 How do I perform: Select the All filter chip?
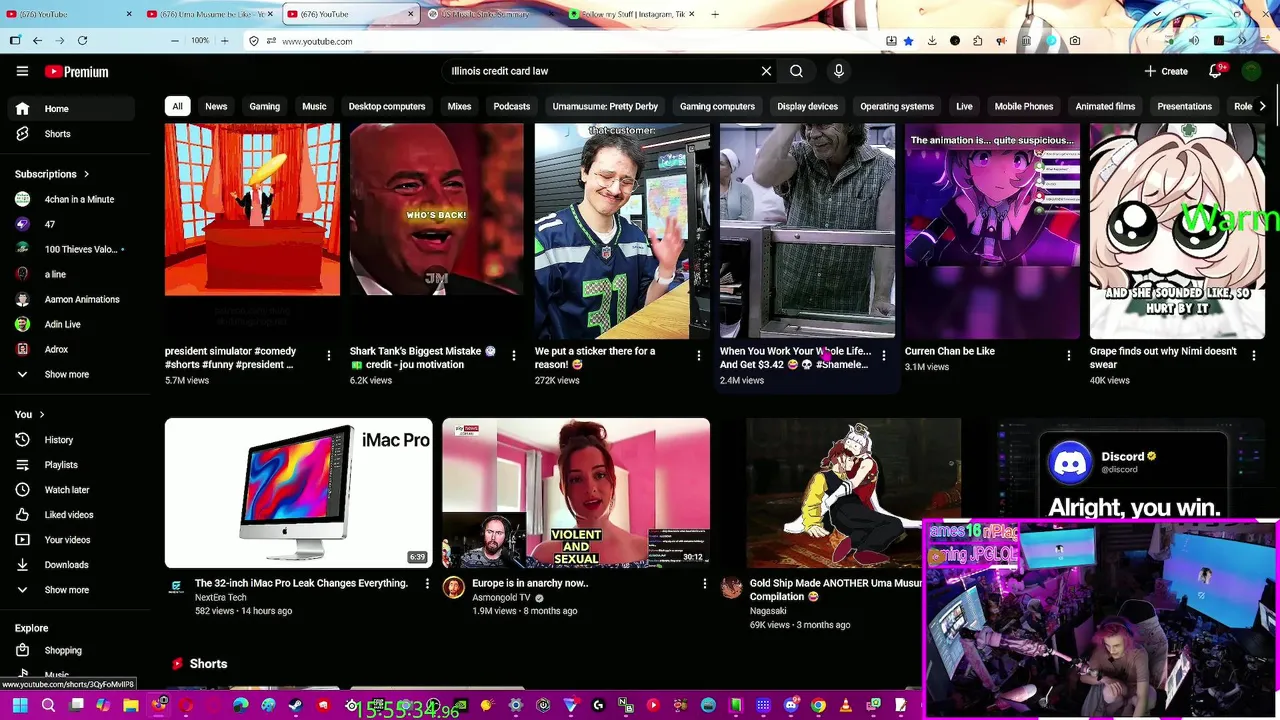(x=177, y=106)
